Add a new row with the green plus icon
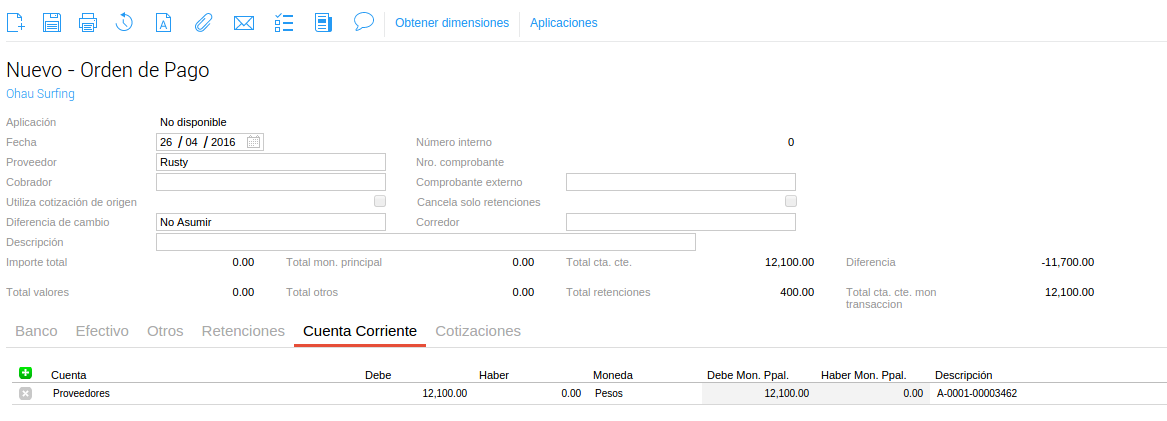 coord(26,373)
